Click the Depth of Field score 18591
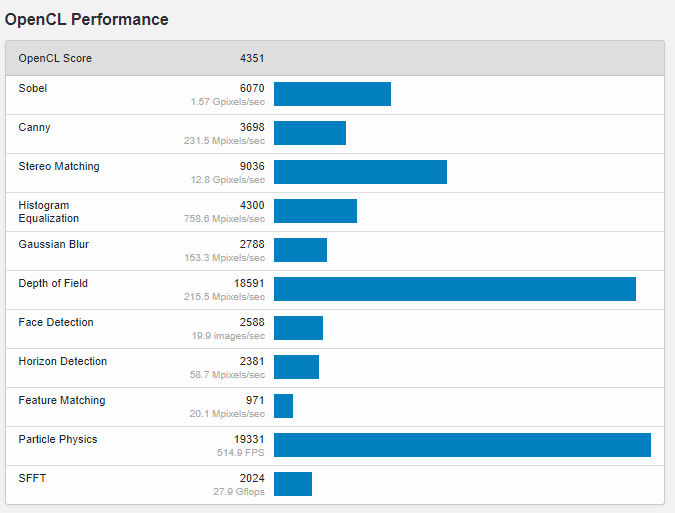Screen dimensions: 675x513 (x=249, y=283)
